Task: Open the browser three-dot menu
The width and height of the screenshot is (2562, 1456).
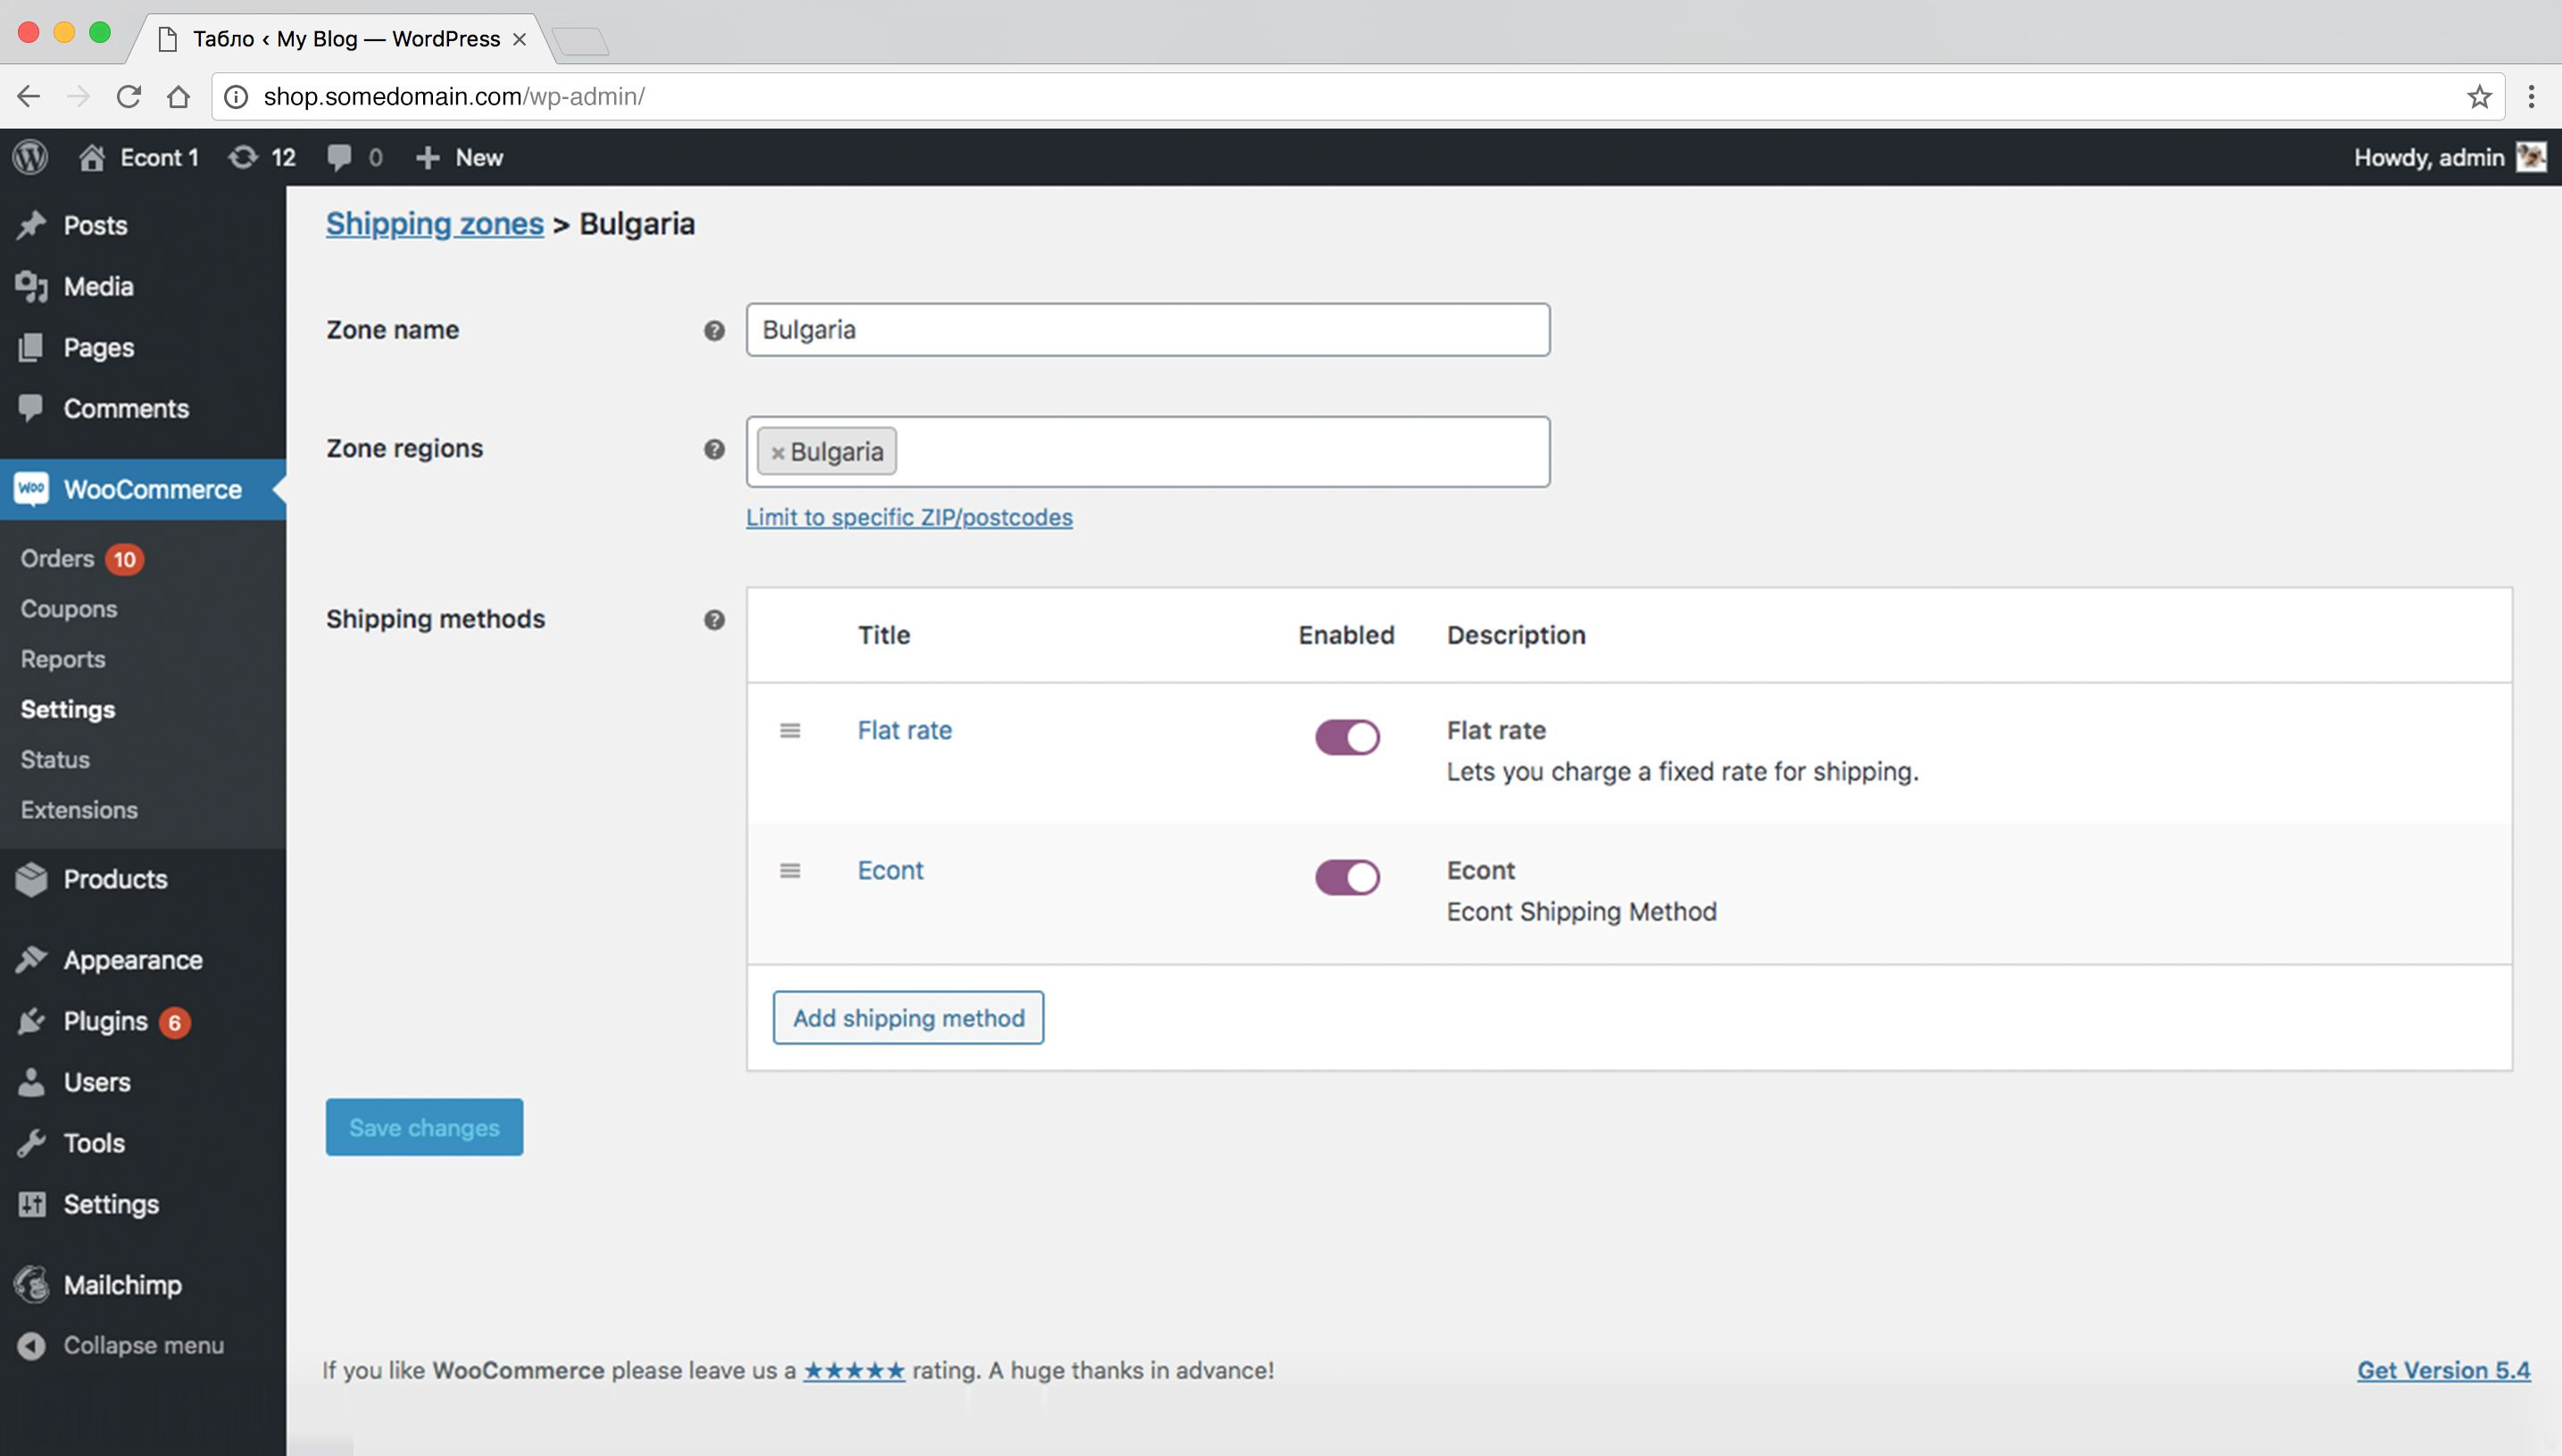Action: click(2531, 96)
